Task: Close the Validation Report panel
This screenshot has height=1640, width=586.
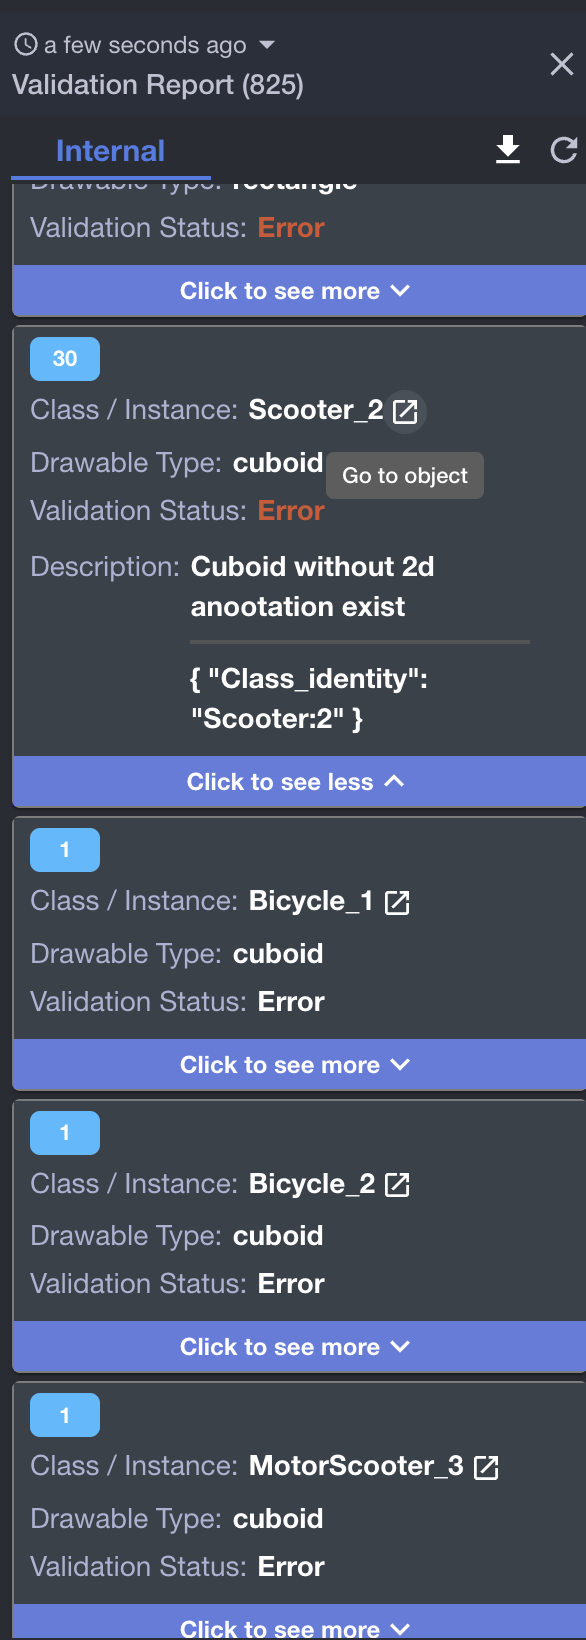Action: [562, 64]
